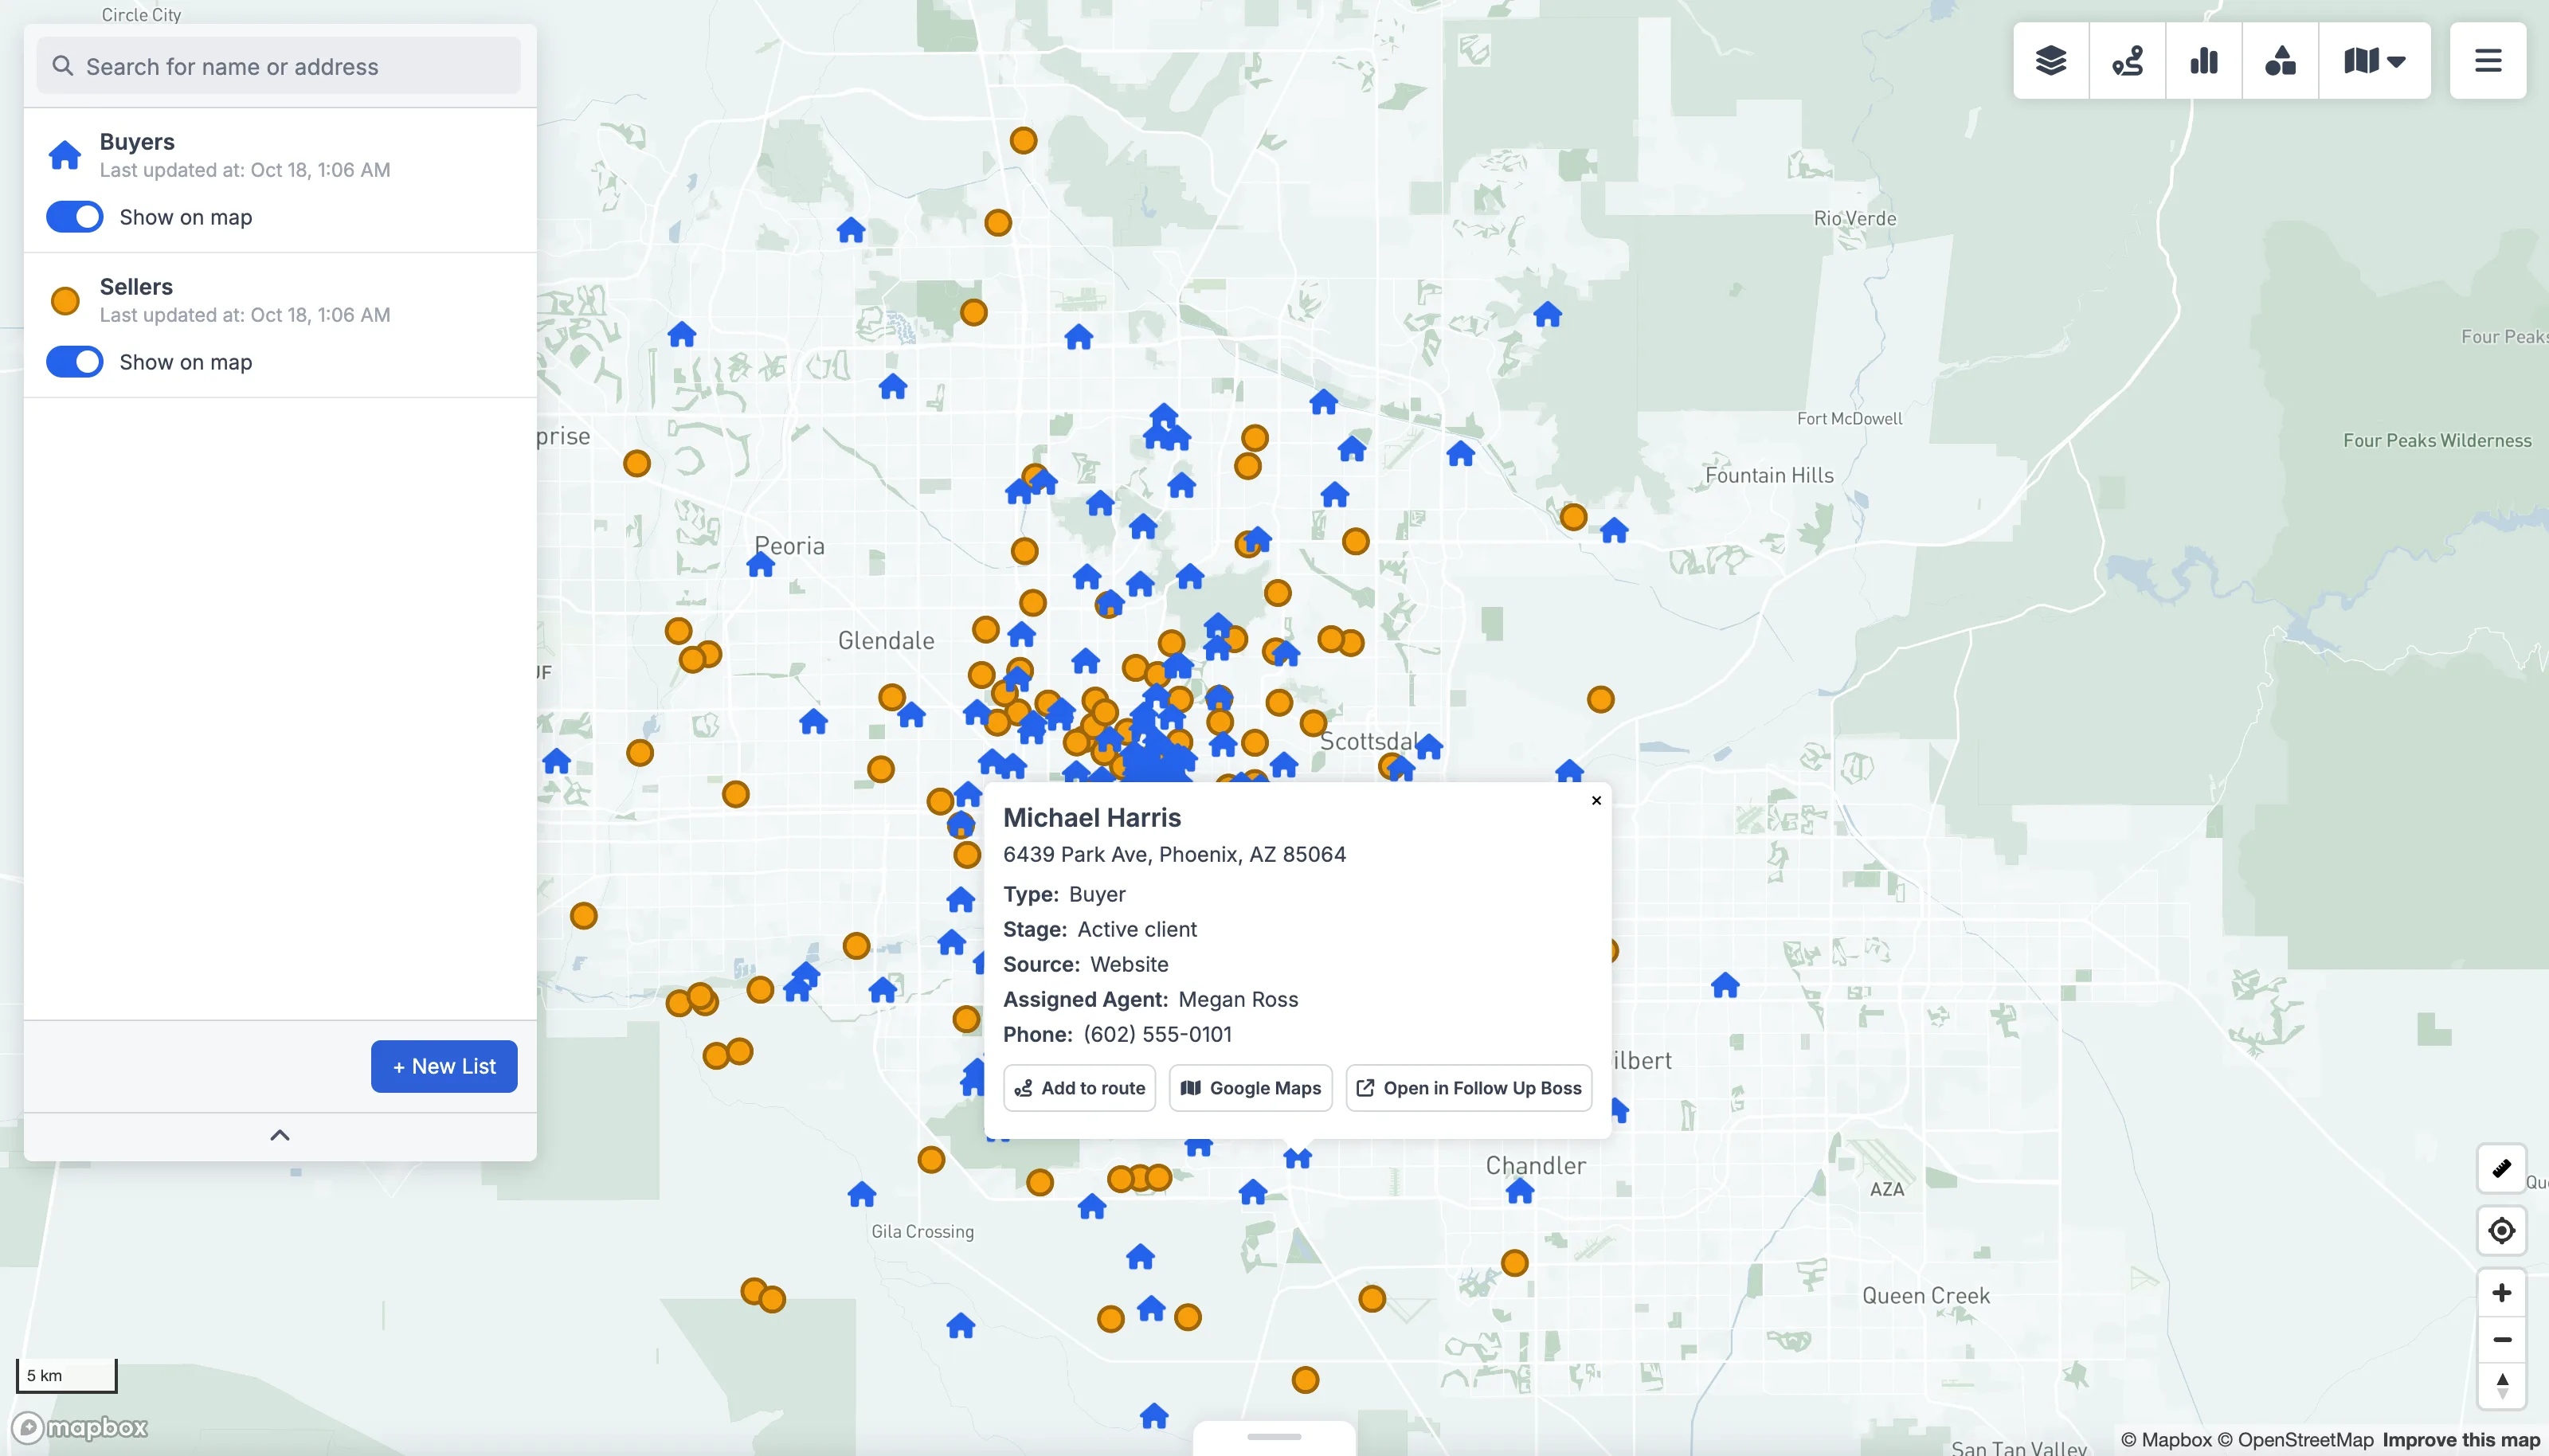2549x1456 pixels.
Task: Open the Sellers list title
Action: click(x=136, y=286)
